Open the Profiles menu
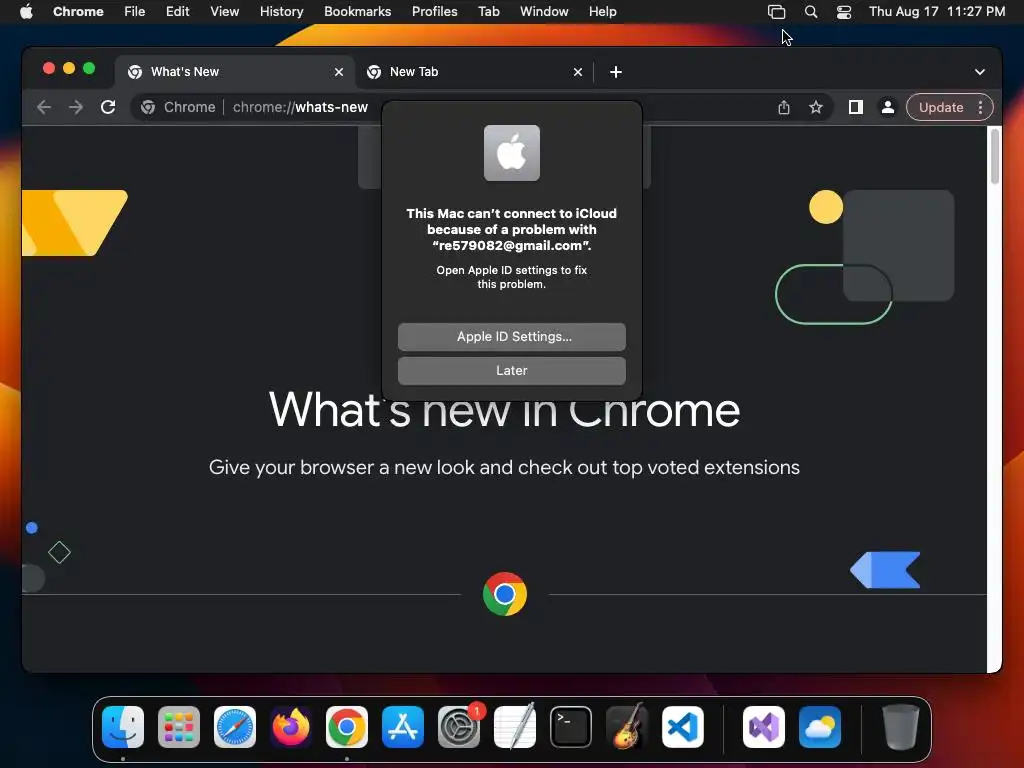 (434, 12)
